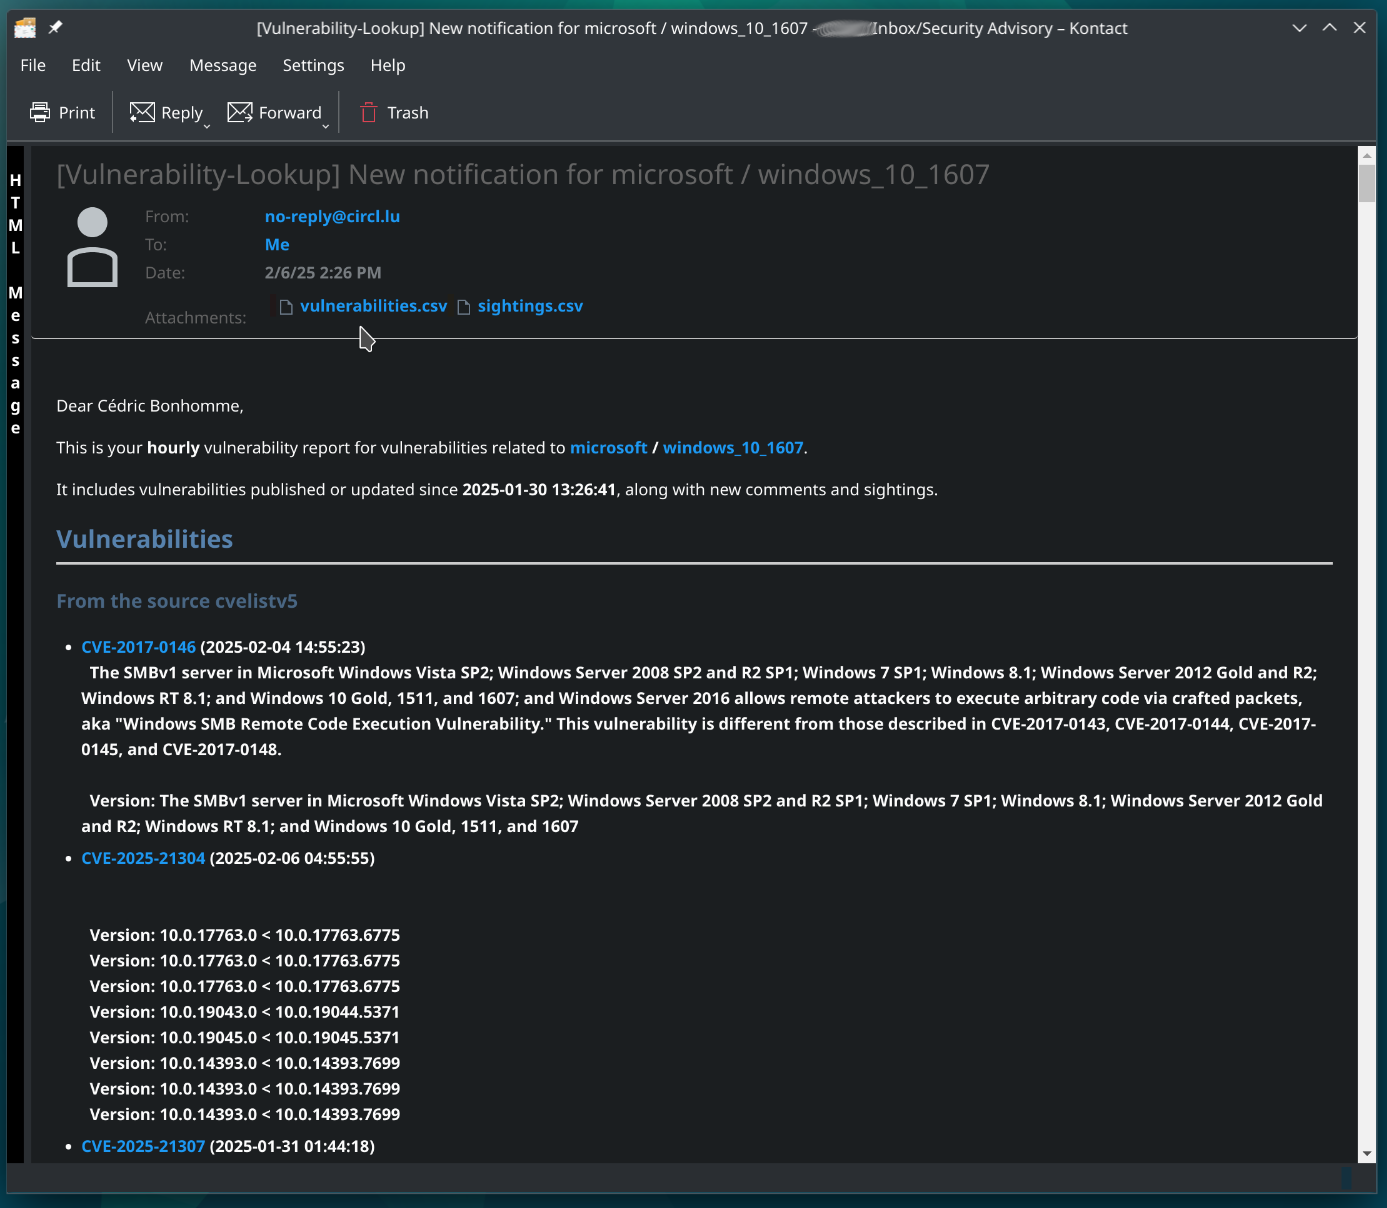Click the scrollbar up arrow
This screenshot has height=1208, width=1387.
coord(1367,155)
